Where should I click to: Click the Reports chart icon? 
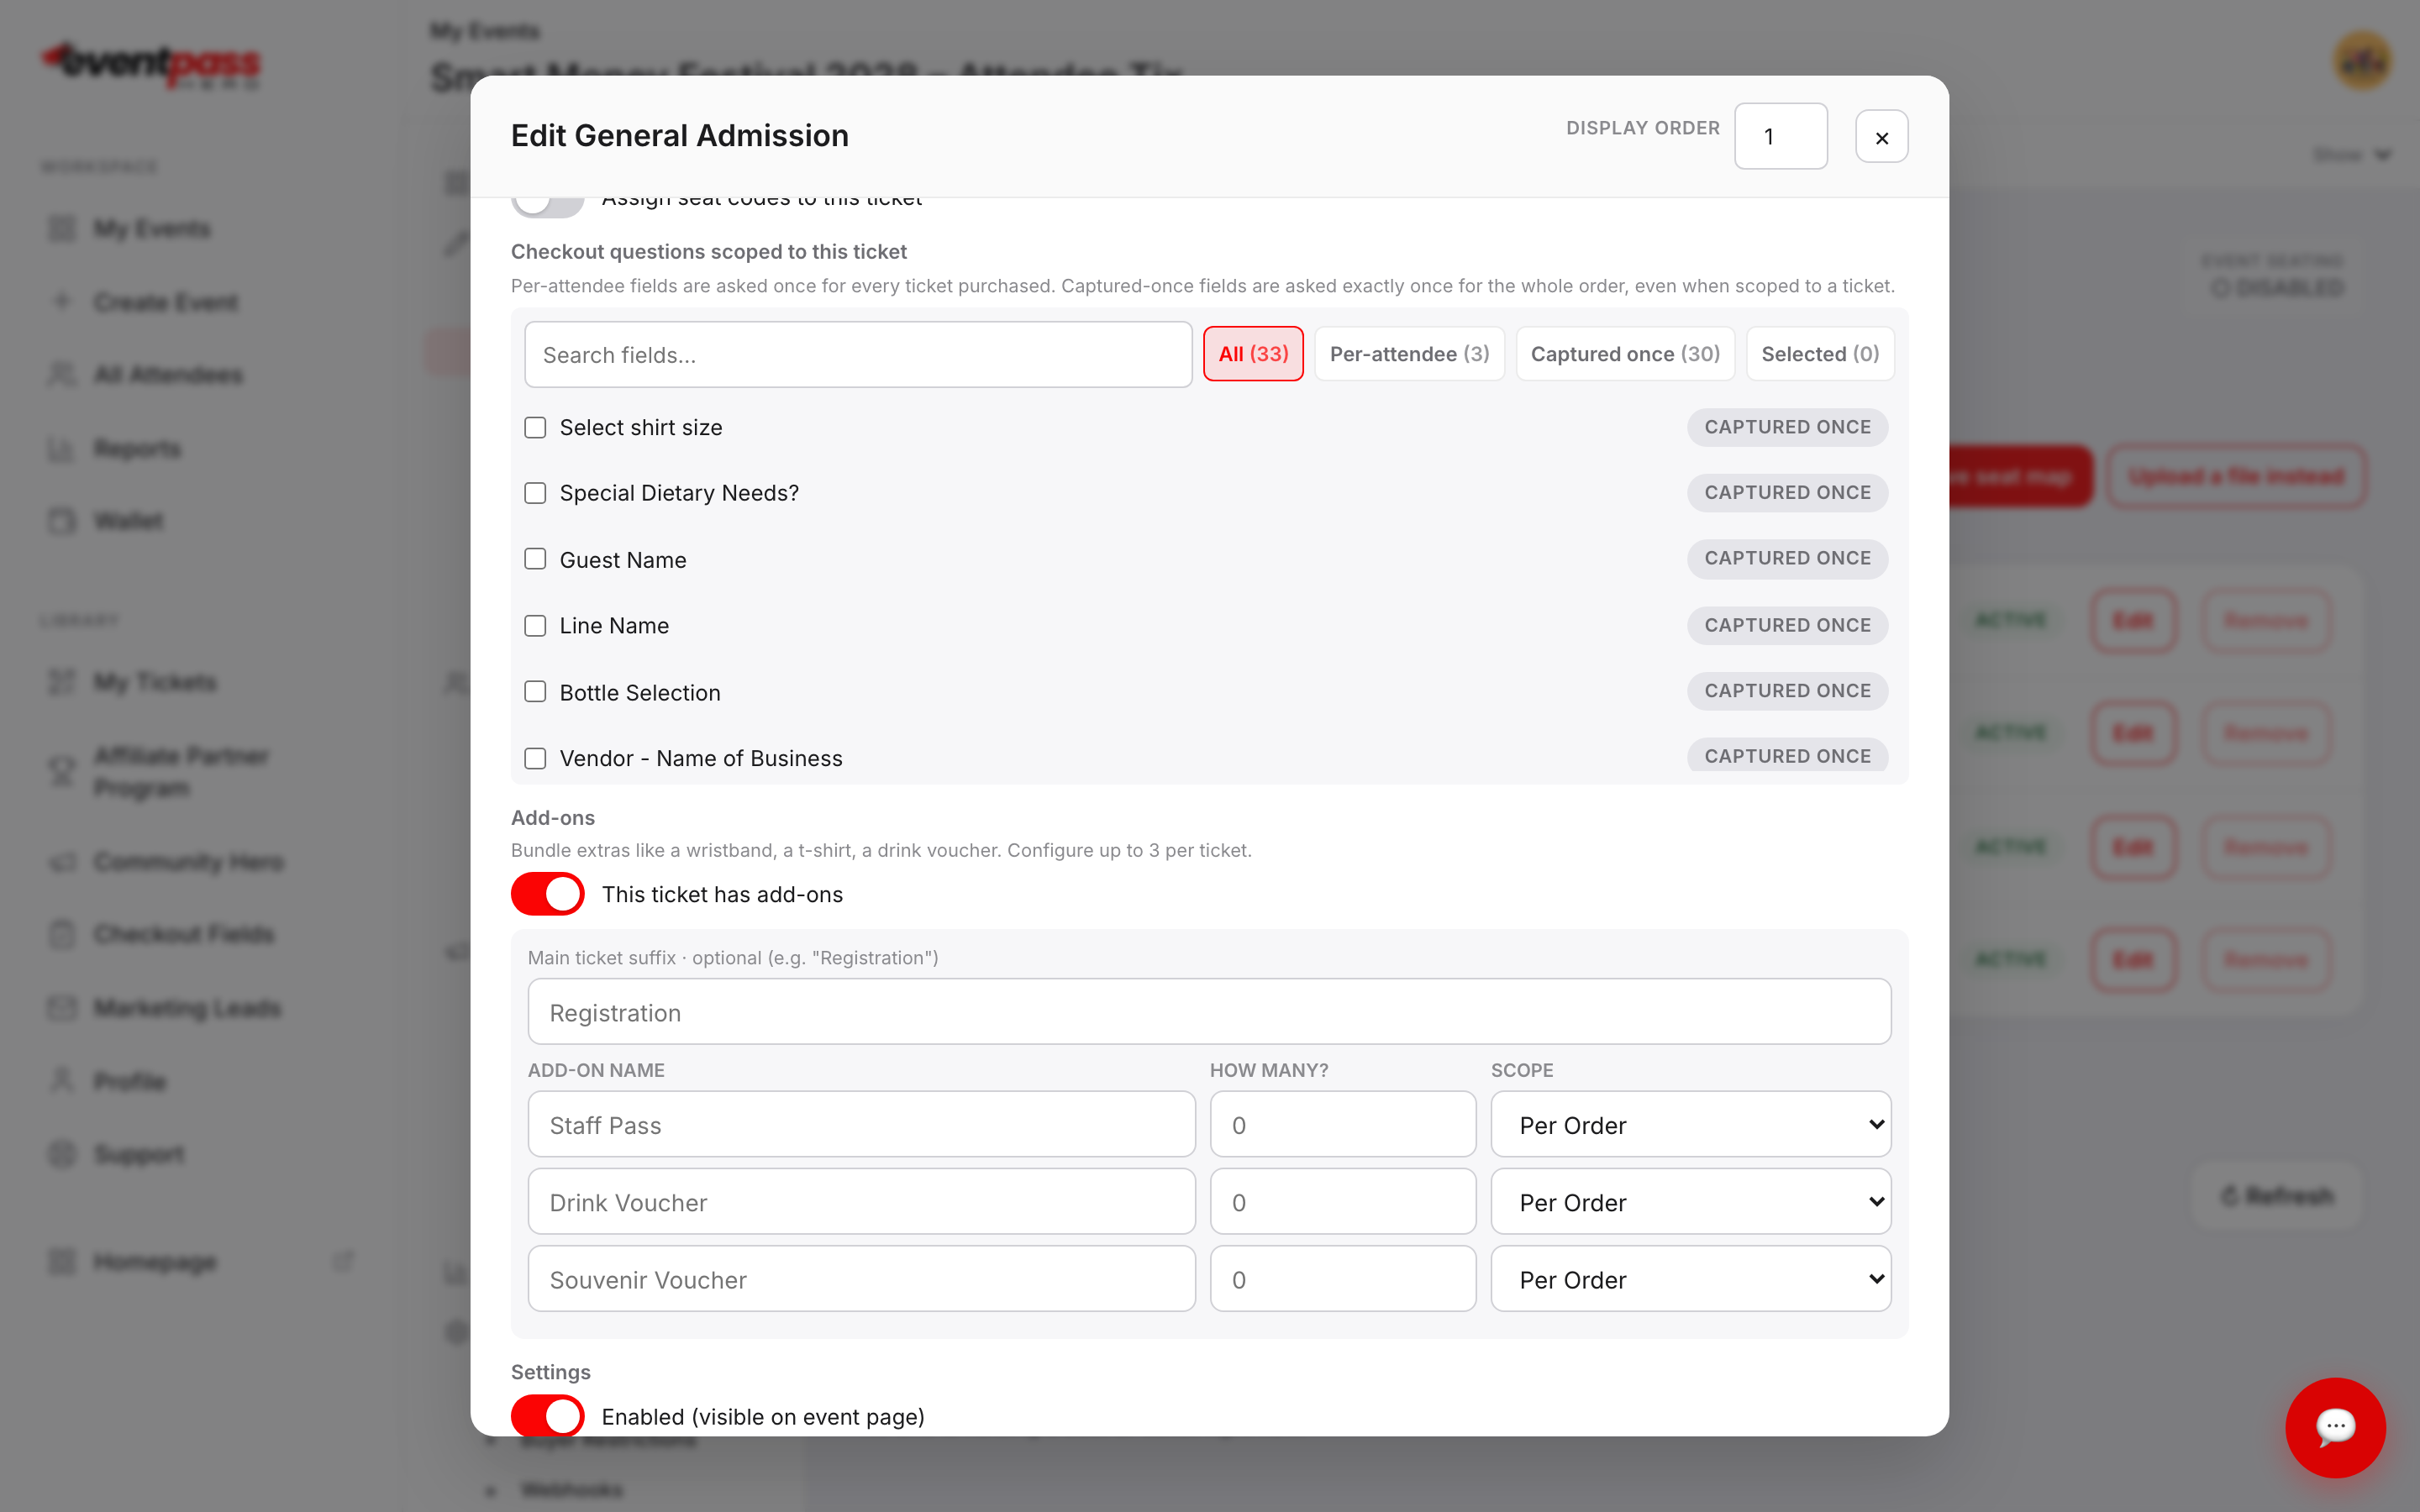pos(62,449)
